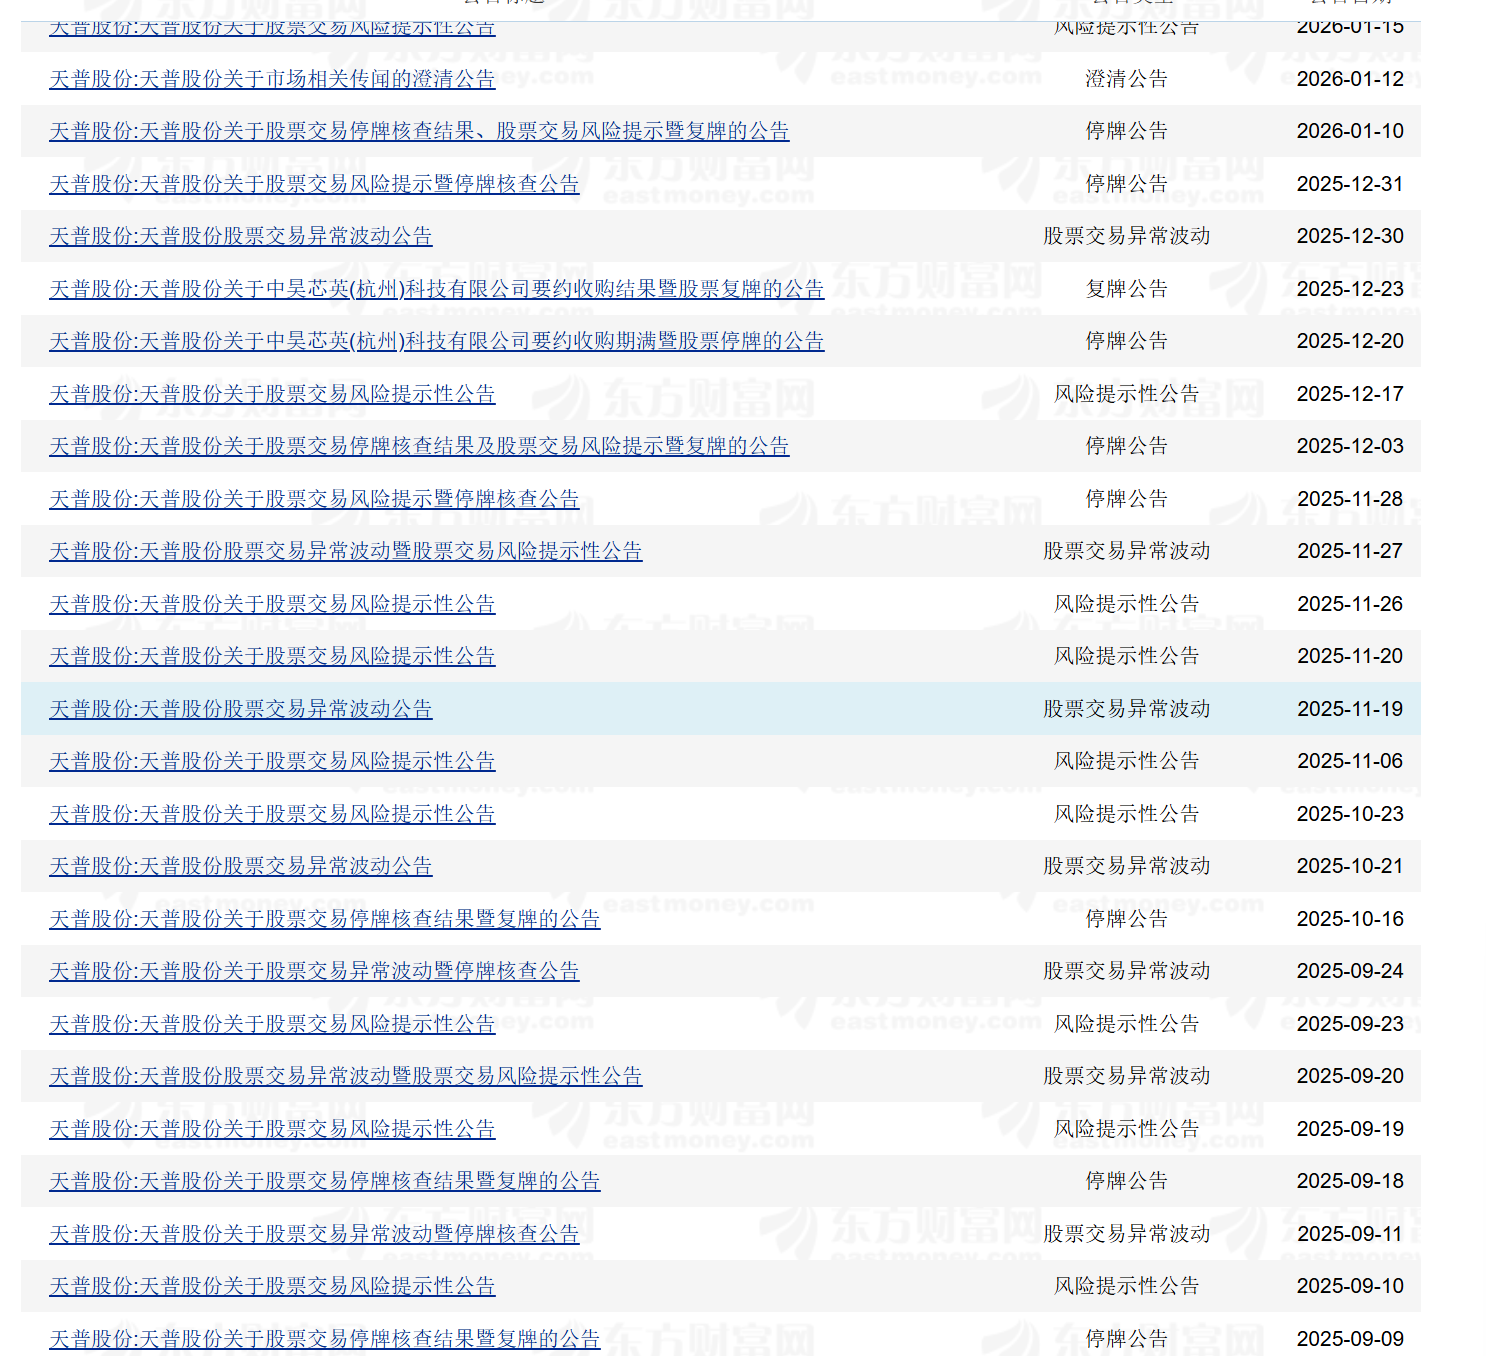Click 风险提示性公告 type in the 2025-11-20 row
Image resolution: width=1486 pixels, height=1356 pixels.
[x=1127, y=656]
